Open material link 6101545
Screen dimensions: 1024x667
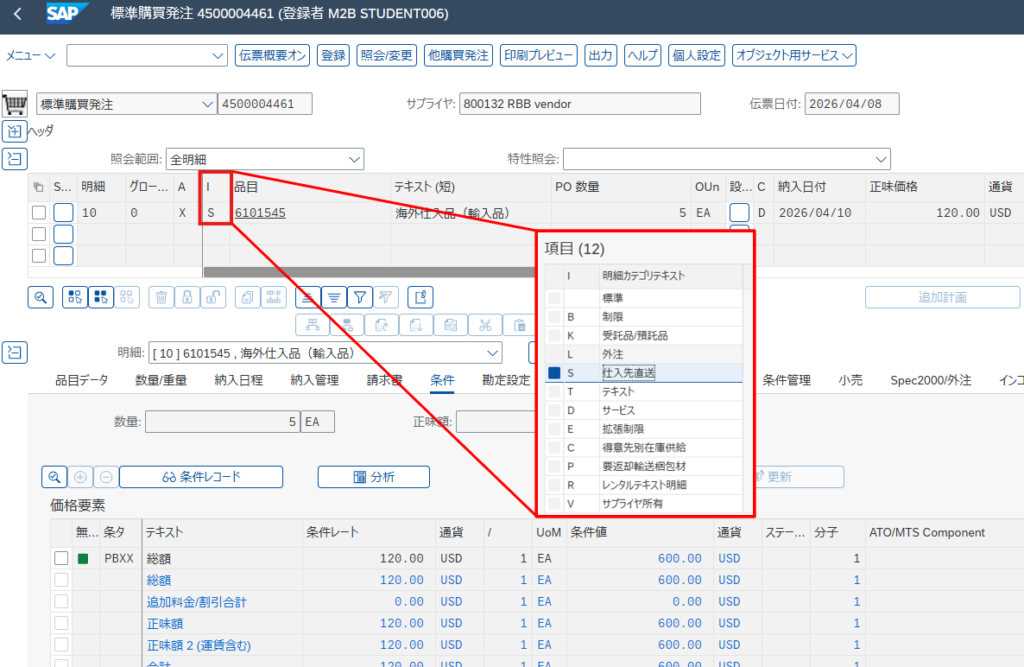pos(260,213)
